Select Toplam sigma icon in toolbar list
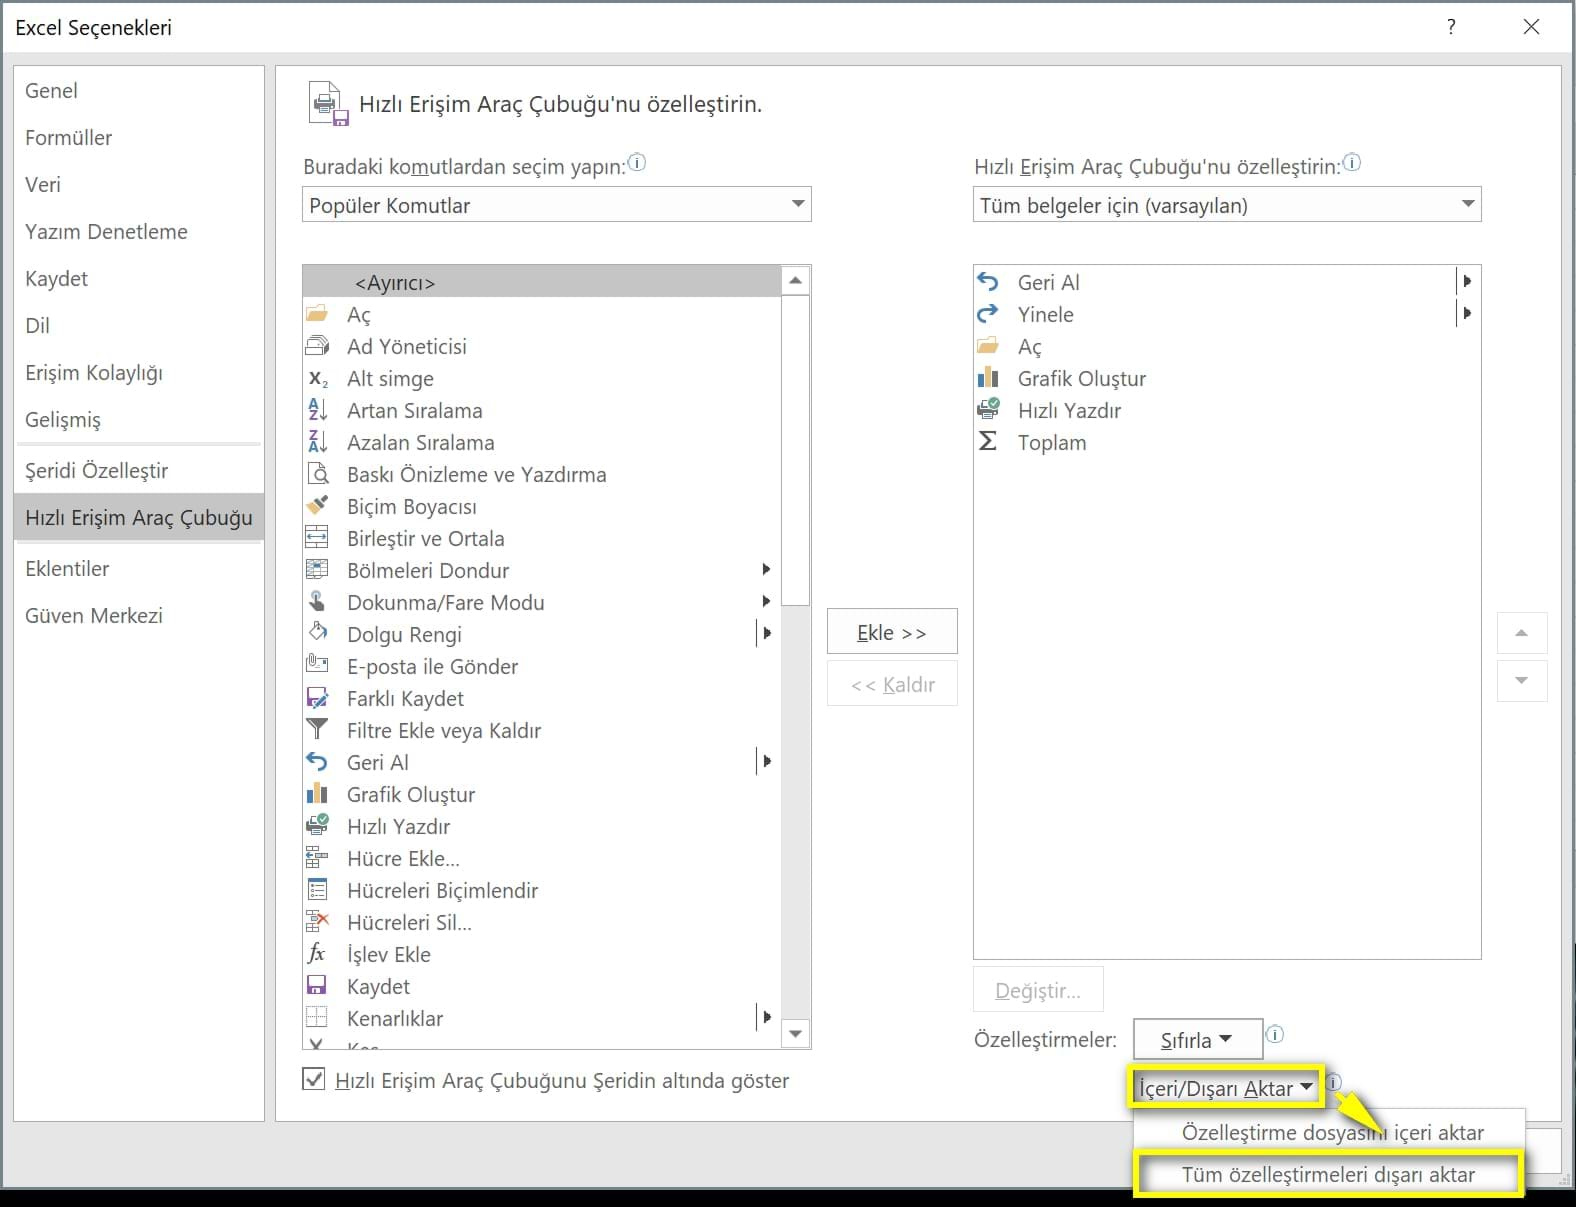This screenshot has width=1576, height=1207. (x=988, y=442)
